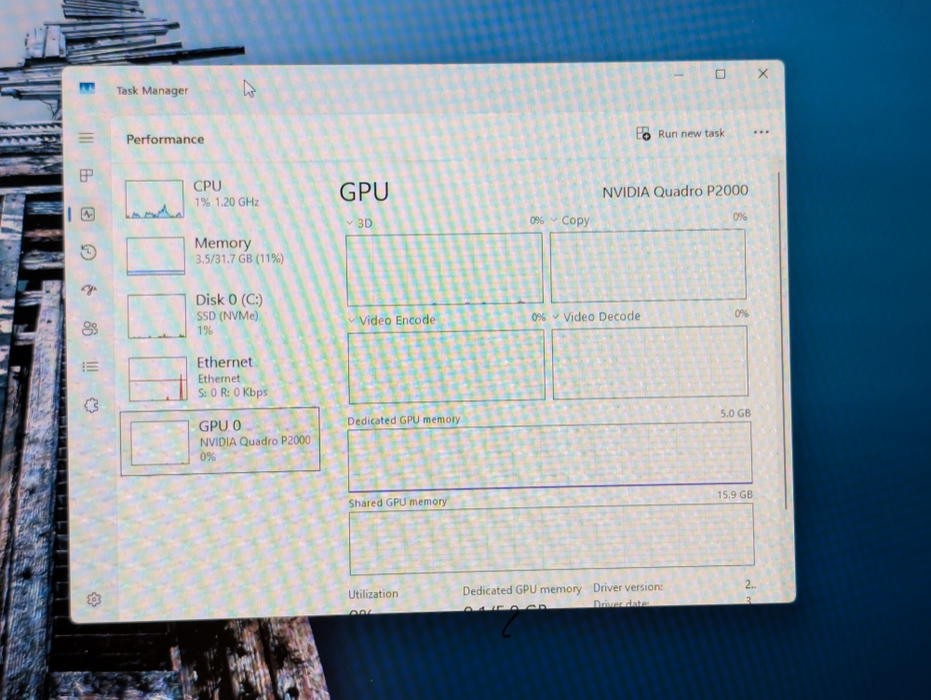The image size is (931, 700).
Task: Open Task Manager settings gear
Action: click(94, 599)
